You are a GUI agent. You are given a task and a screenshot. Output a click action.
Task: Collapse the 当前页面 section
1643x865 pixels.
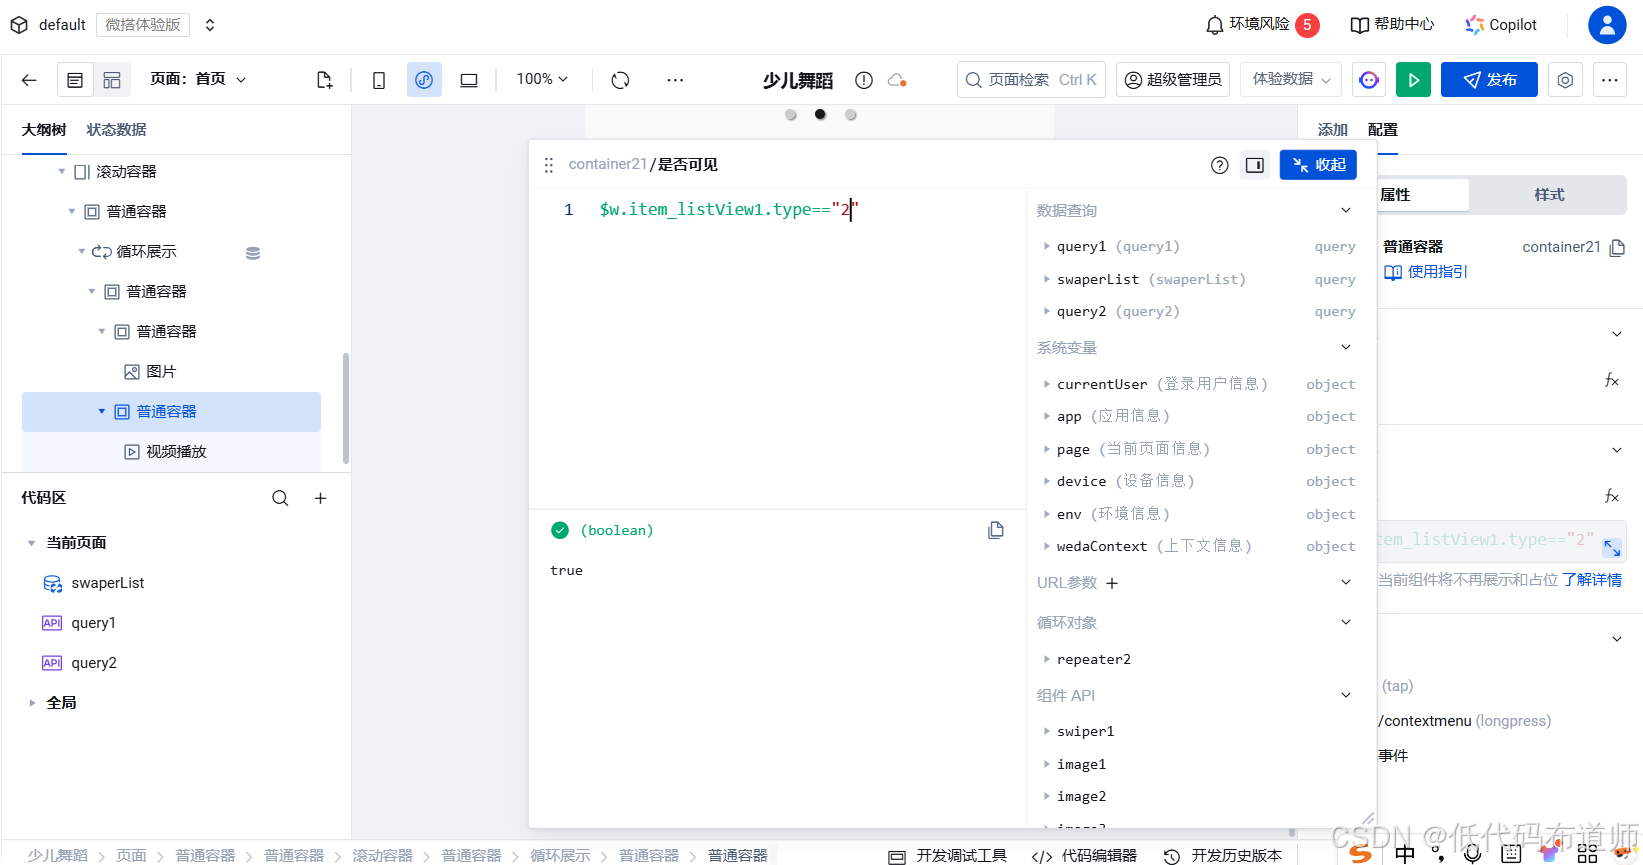point(32,543)
